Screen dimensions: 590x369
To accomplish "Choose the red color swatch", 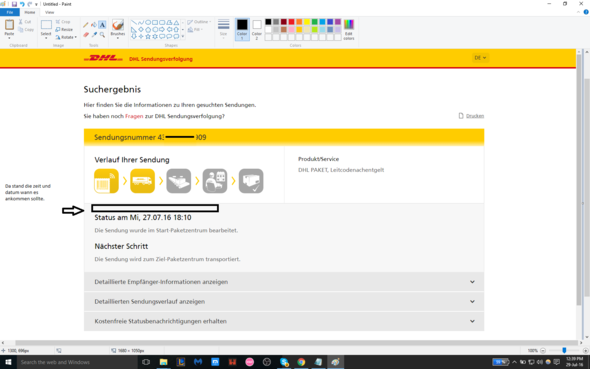I will 291,22.
